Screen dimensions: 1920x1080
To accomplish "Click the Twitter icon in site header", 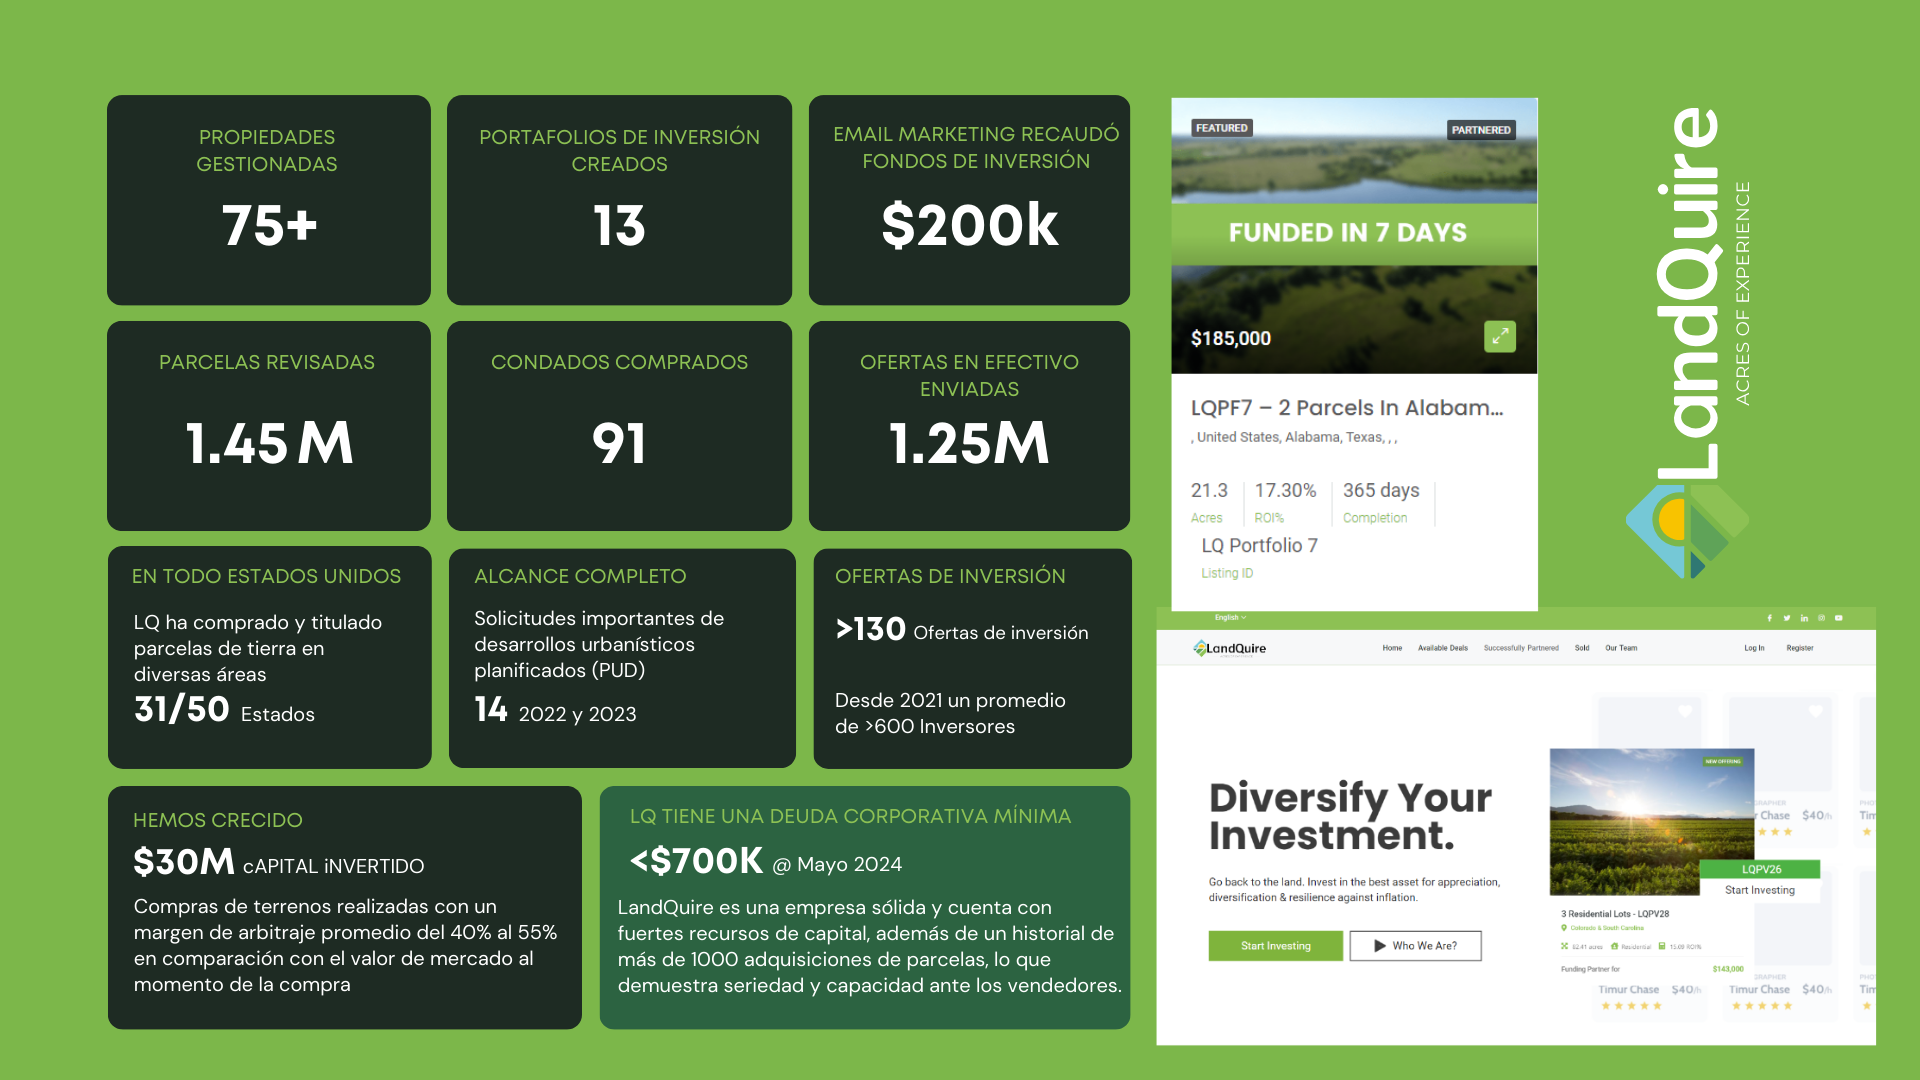I will click(1787, 618).
